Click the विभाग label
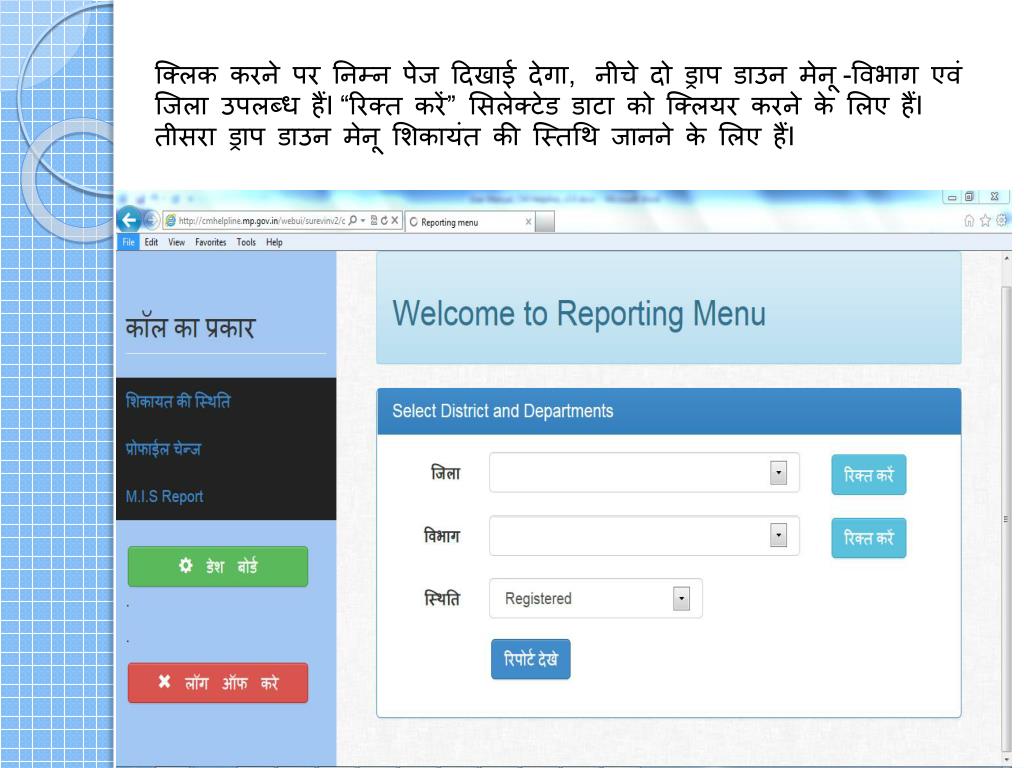Viewport: 1024px width, 768px height. click(x=442, y=536)
